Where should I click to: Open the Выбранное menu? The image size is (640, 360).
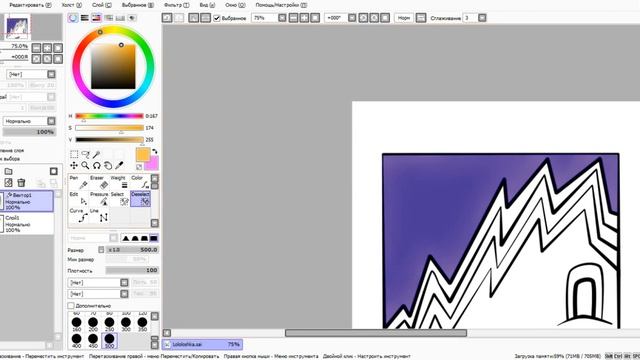click(x=138, y=5)
